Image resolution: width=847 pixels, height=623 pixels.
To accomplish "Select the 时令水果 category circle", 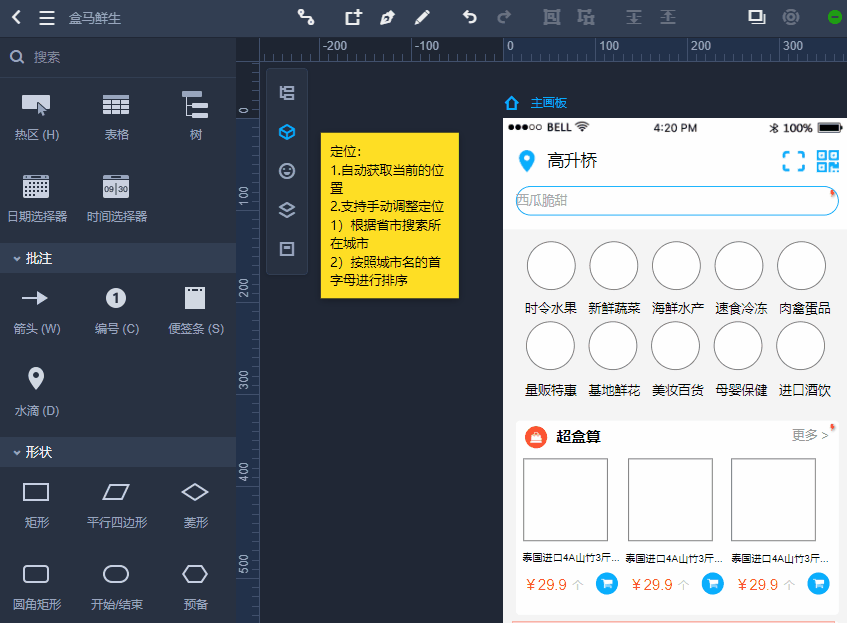I will (x=551, y=266).
